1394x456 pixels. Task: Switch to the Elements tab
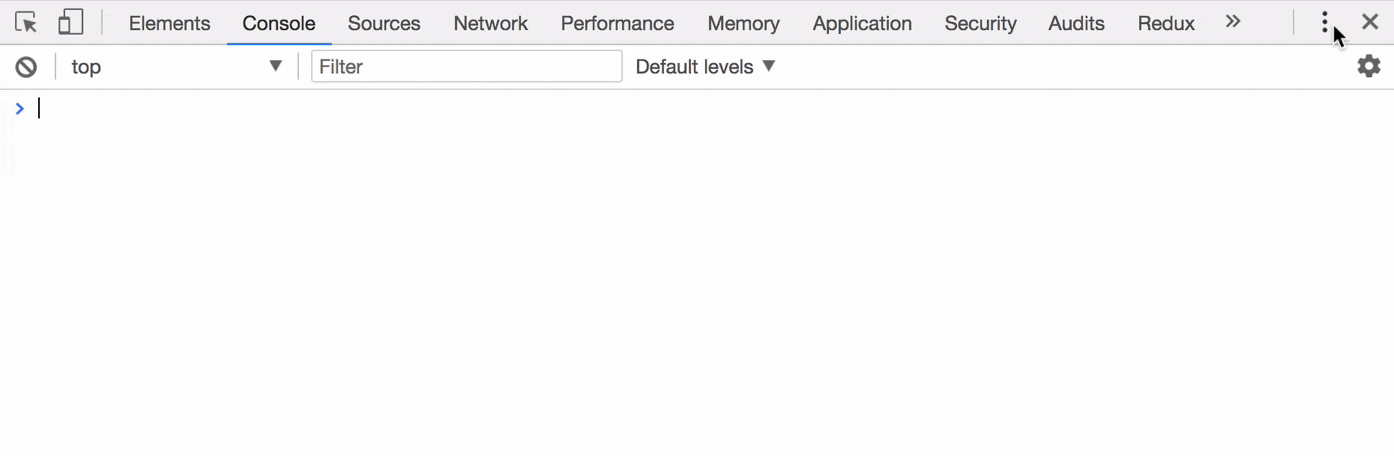click(x=169, y=23)
